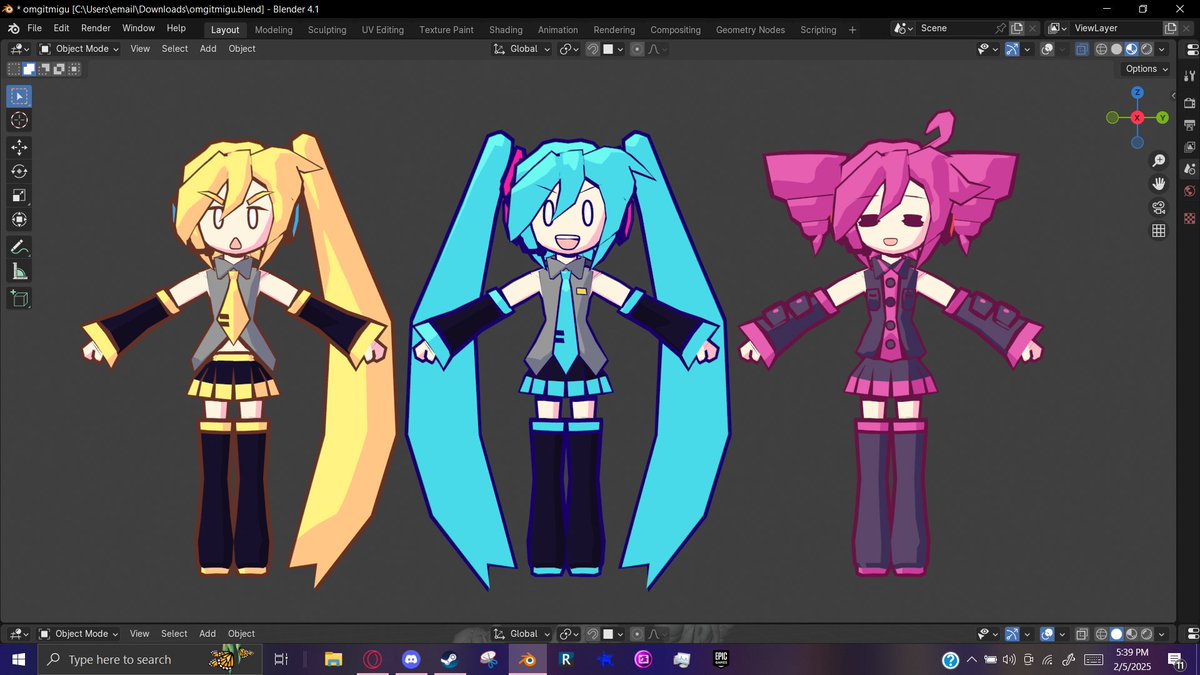
Task: Click the hand pan view button
Action: 1159,184
